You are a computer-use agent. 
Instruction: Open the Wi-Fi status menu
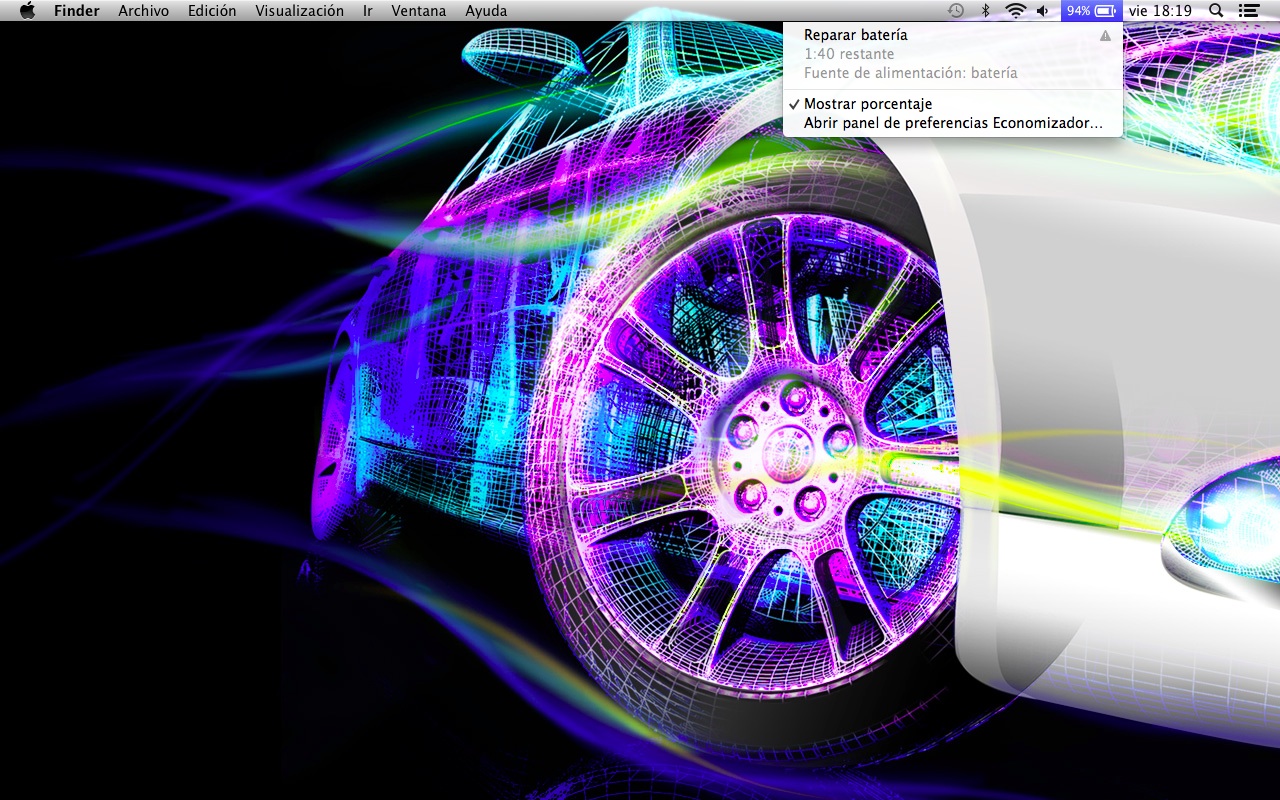1015,11
